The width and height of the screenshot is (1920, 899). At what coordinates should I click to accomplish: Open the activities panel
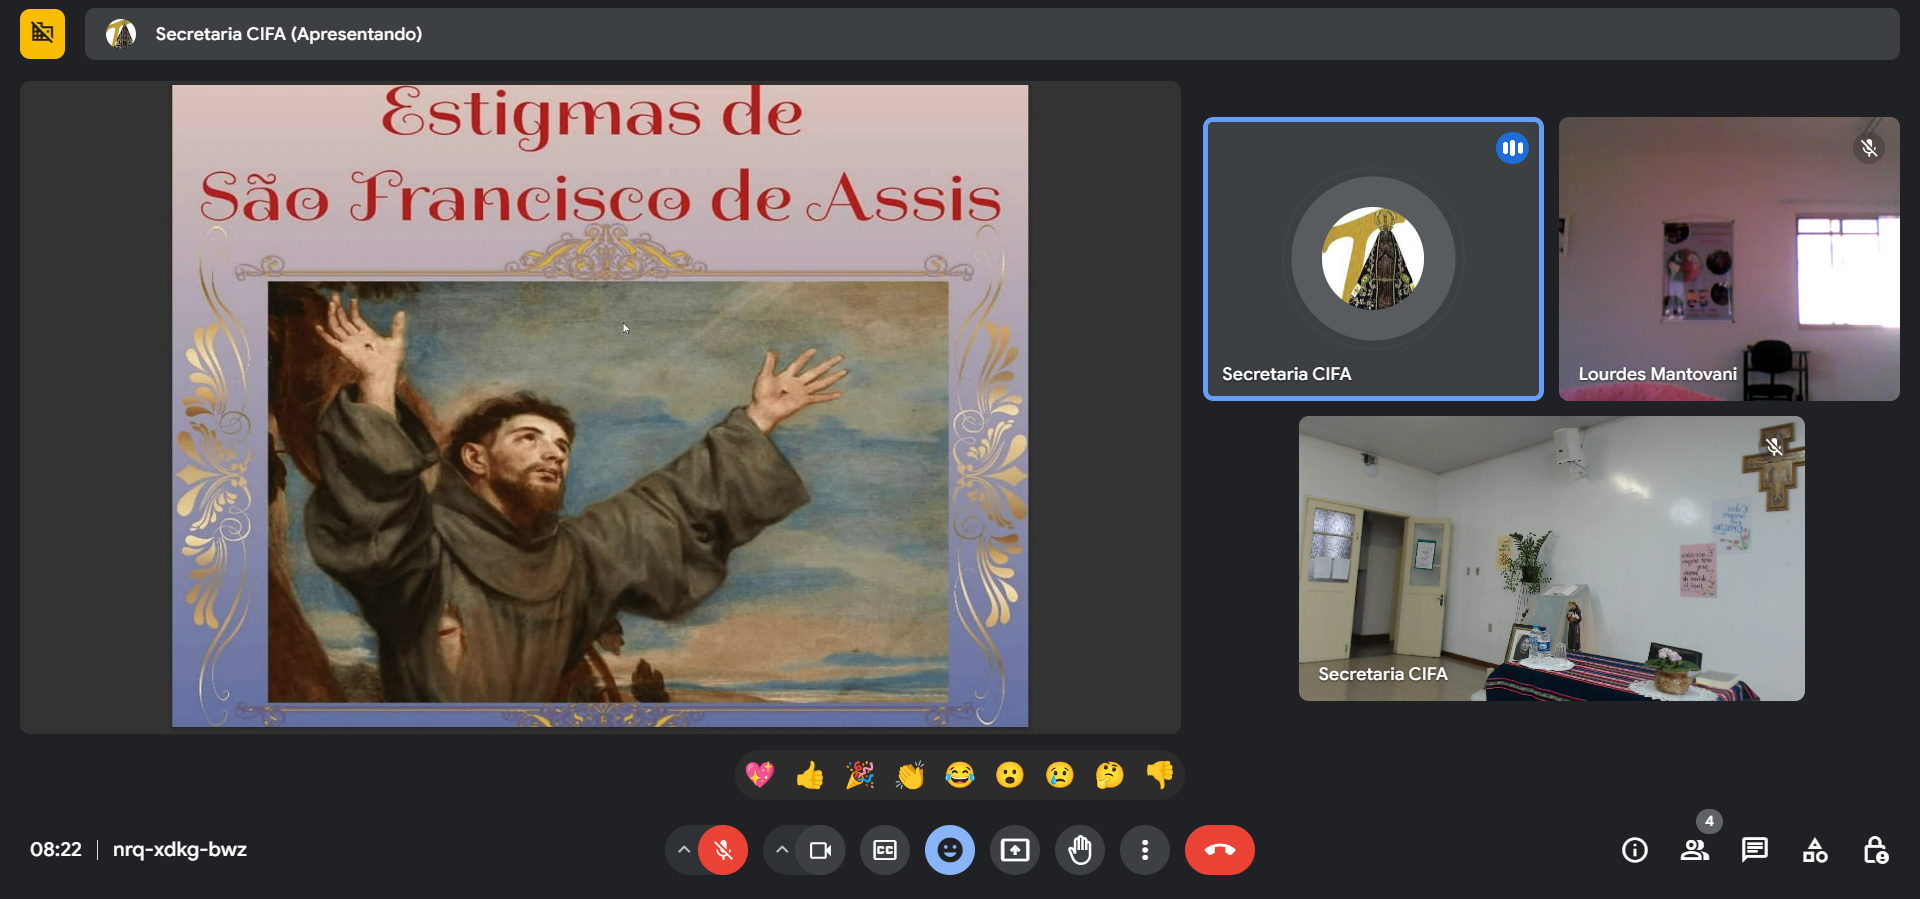[x=1815, y=850]
